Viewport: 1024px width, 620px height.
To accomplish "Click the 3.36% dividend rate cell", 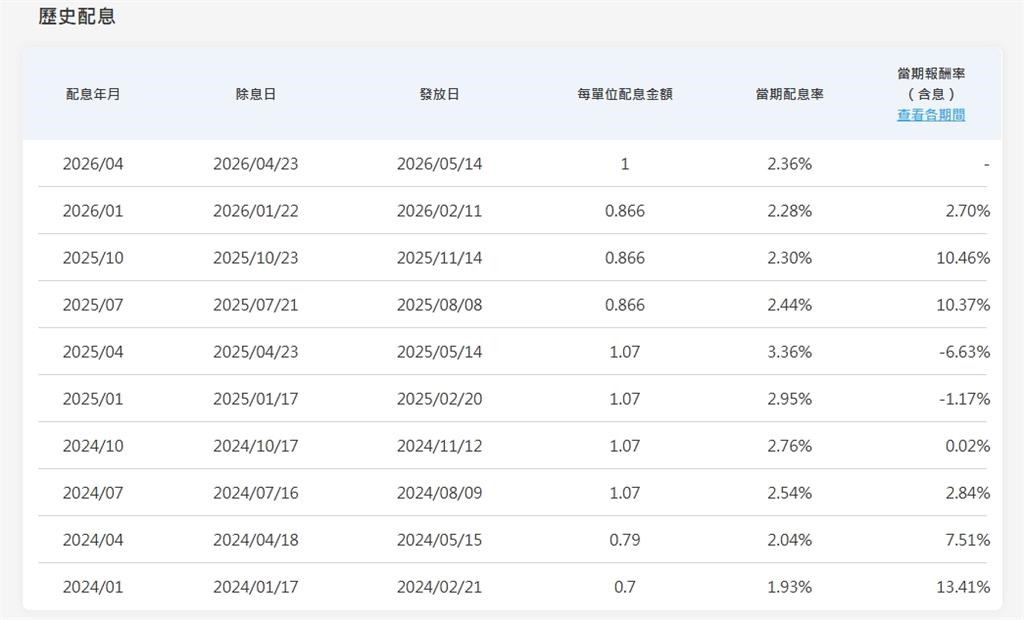I will [x=789, y=352].
